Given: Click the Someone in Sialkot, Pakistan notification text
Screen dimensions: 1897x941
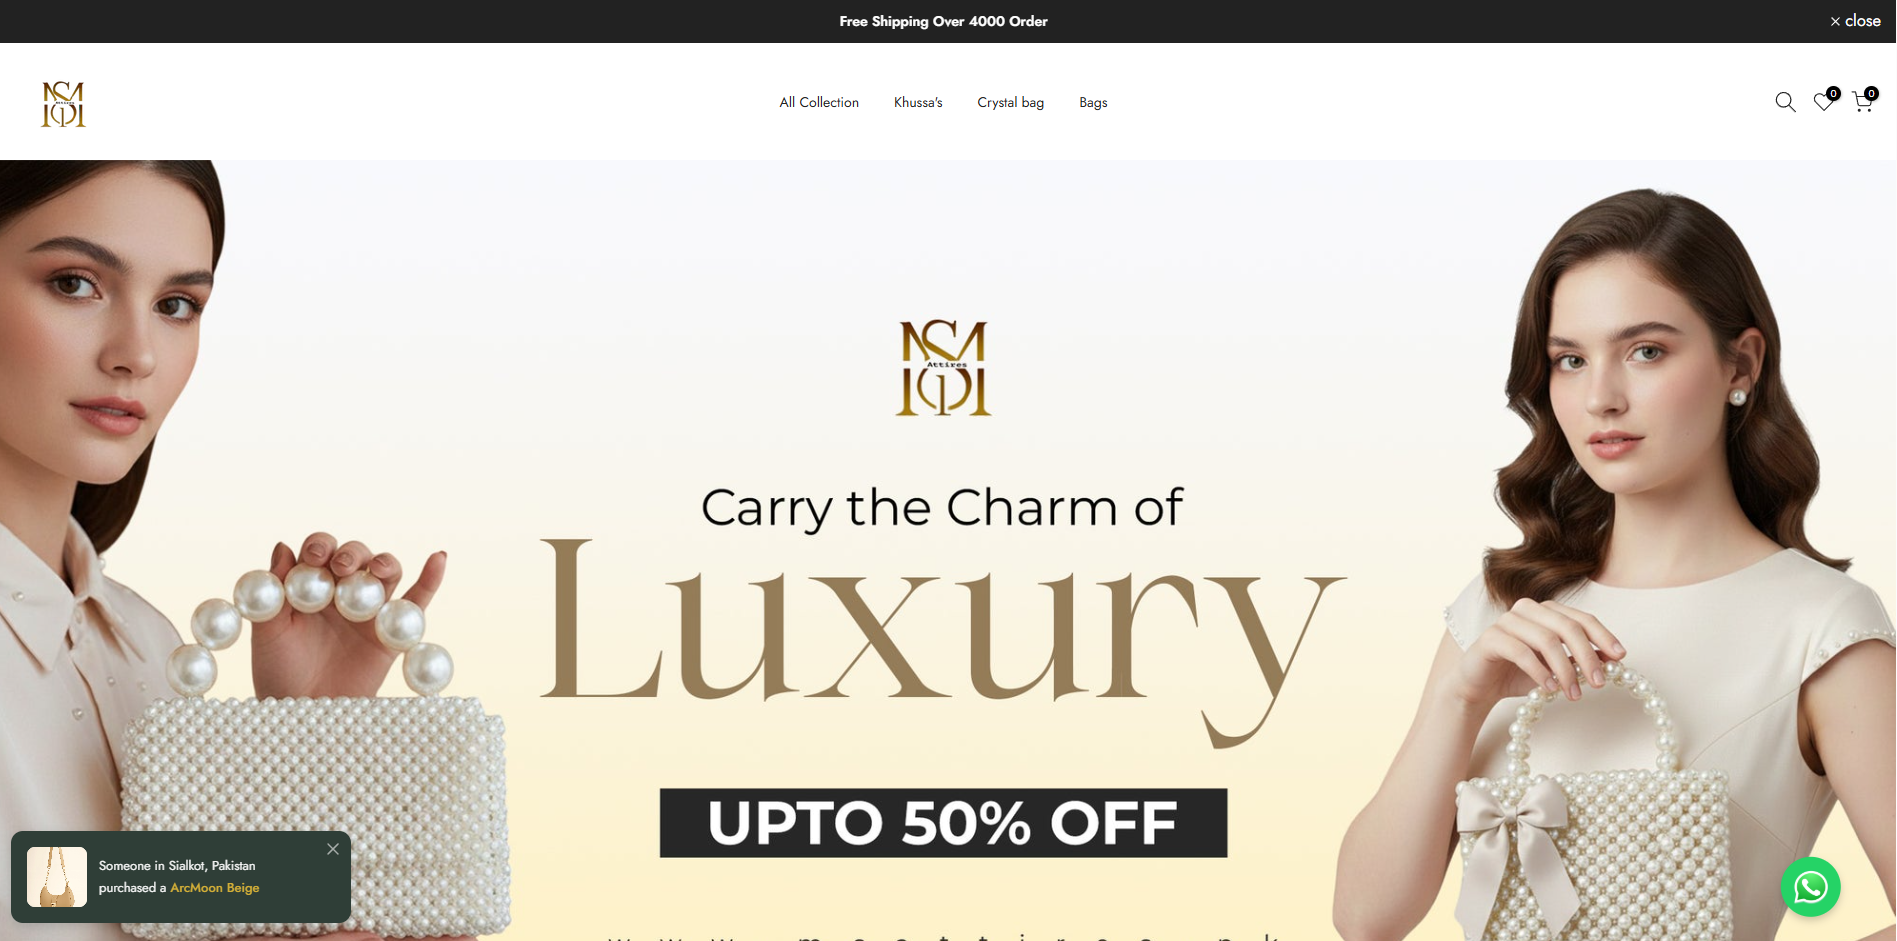Looking at the screenshot, I should click(177, 866).
